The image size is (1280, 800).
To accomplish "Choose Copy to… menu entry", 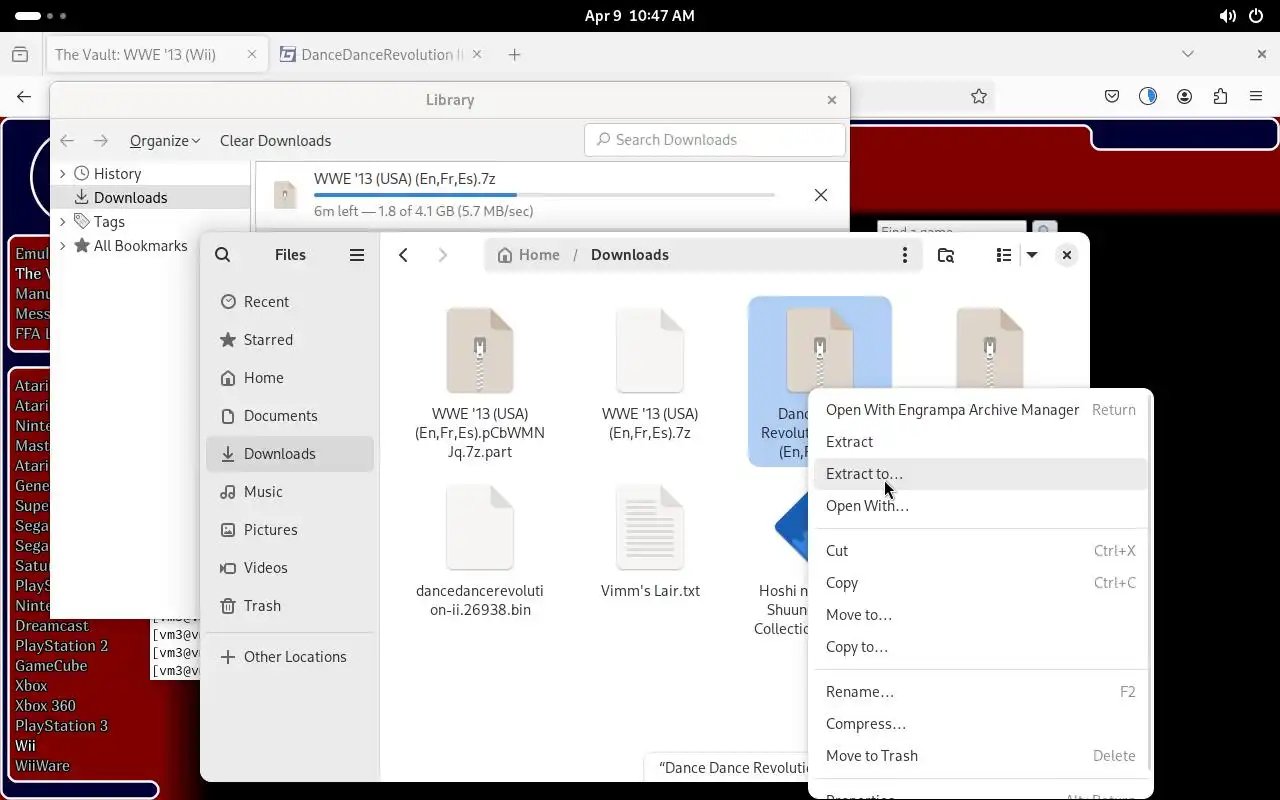I will [980, 647].
